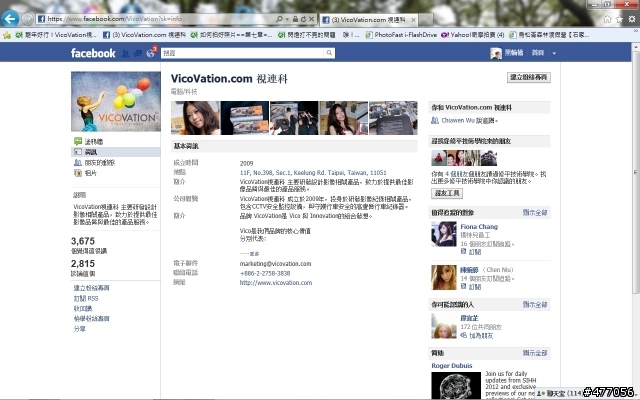Image resolution: width=640 pixels, height=400 pixels.
Task: Click 'Show all' beside the Fiona Chang section
Action: pyautogui.click(x=535, y=213)
